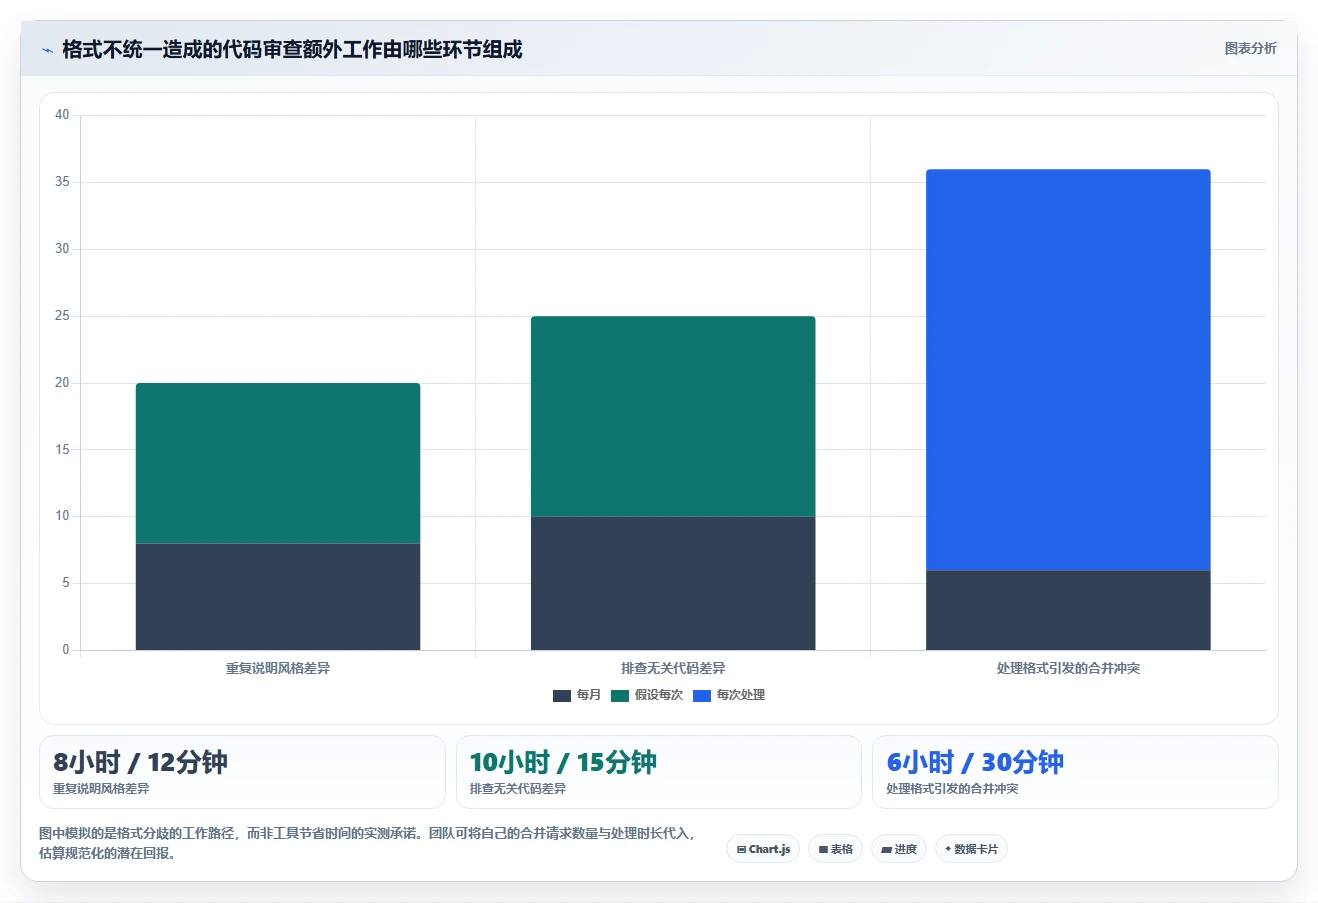Click the 进度 tag button
Image resolution: width=1318 pixels, height=903 pixels.
click(x=899, y=849)
